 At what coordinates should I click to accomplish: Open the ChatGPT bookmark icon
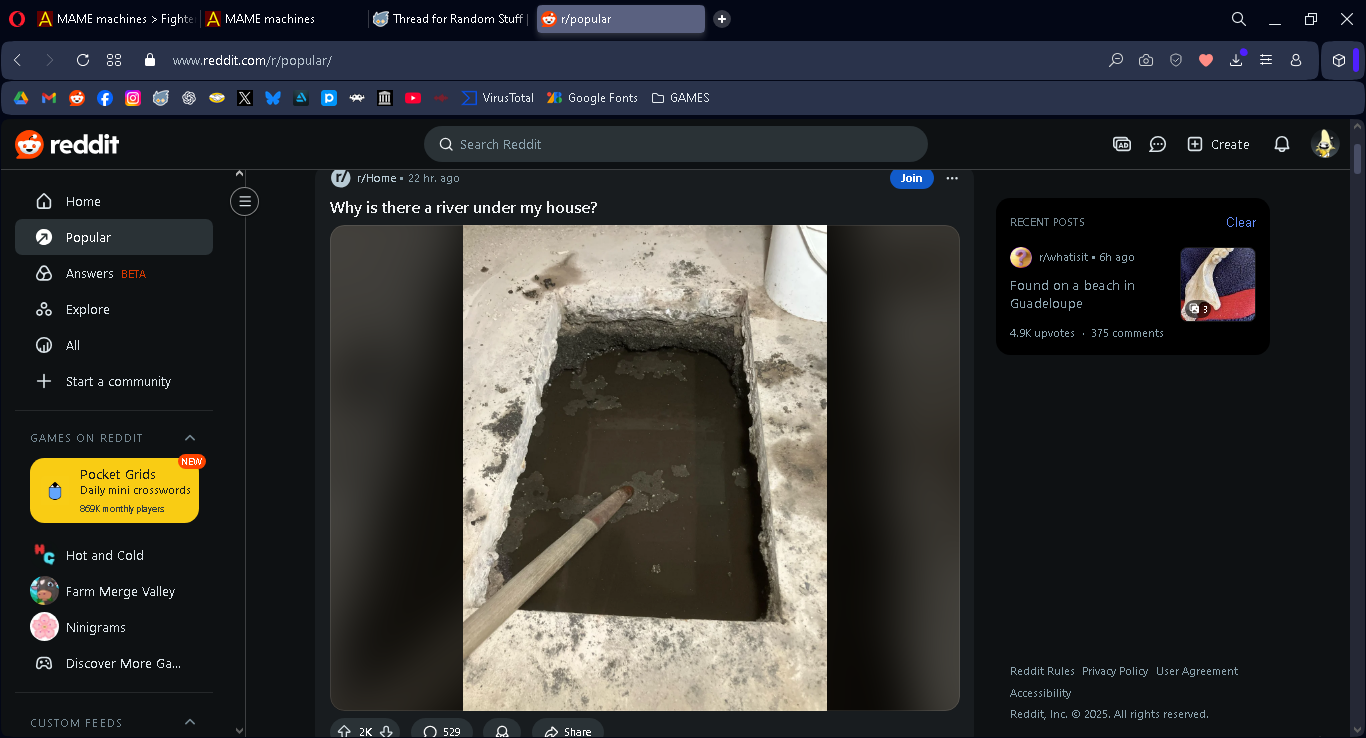pos(189,98)
